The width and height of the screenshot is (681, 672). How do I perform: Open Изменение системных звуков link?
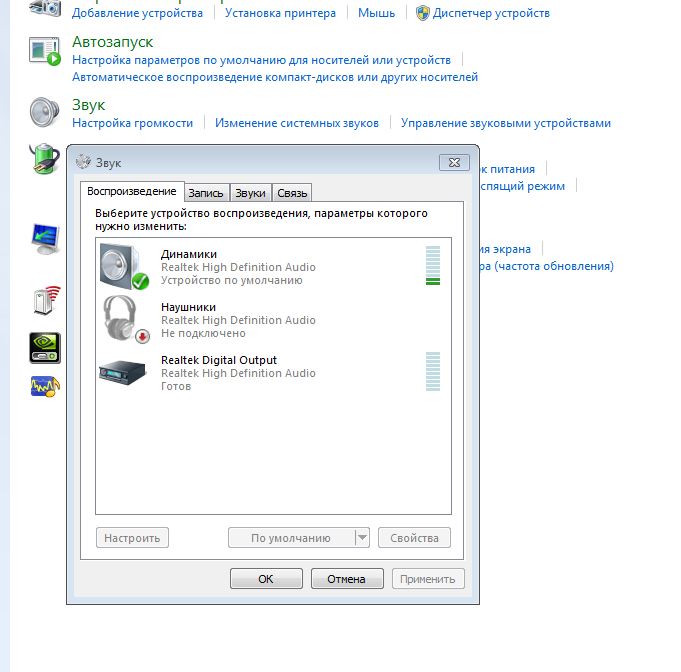click(x=297, y=123)
